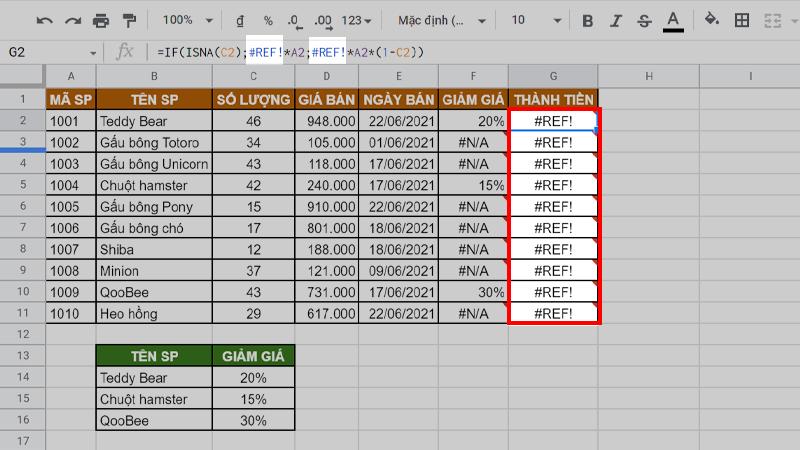Toggle bold formatting

click(x=588, y=21)
